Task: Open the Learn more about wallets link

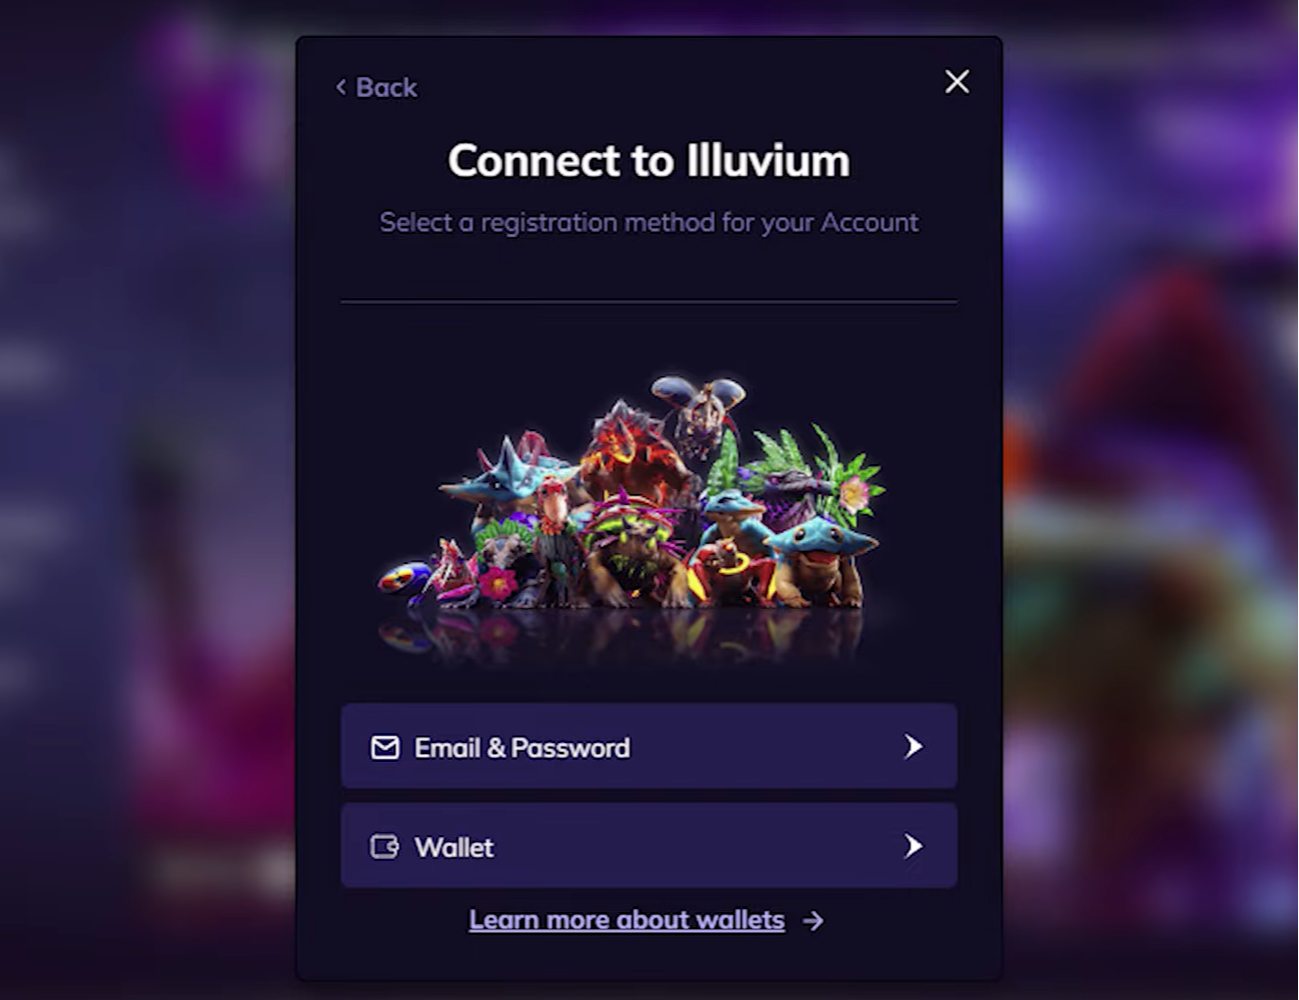Action: (627, 920)
